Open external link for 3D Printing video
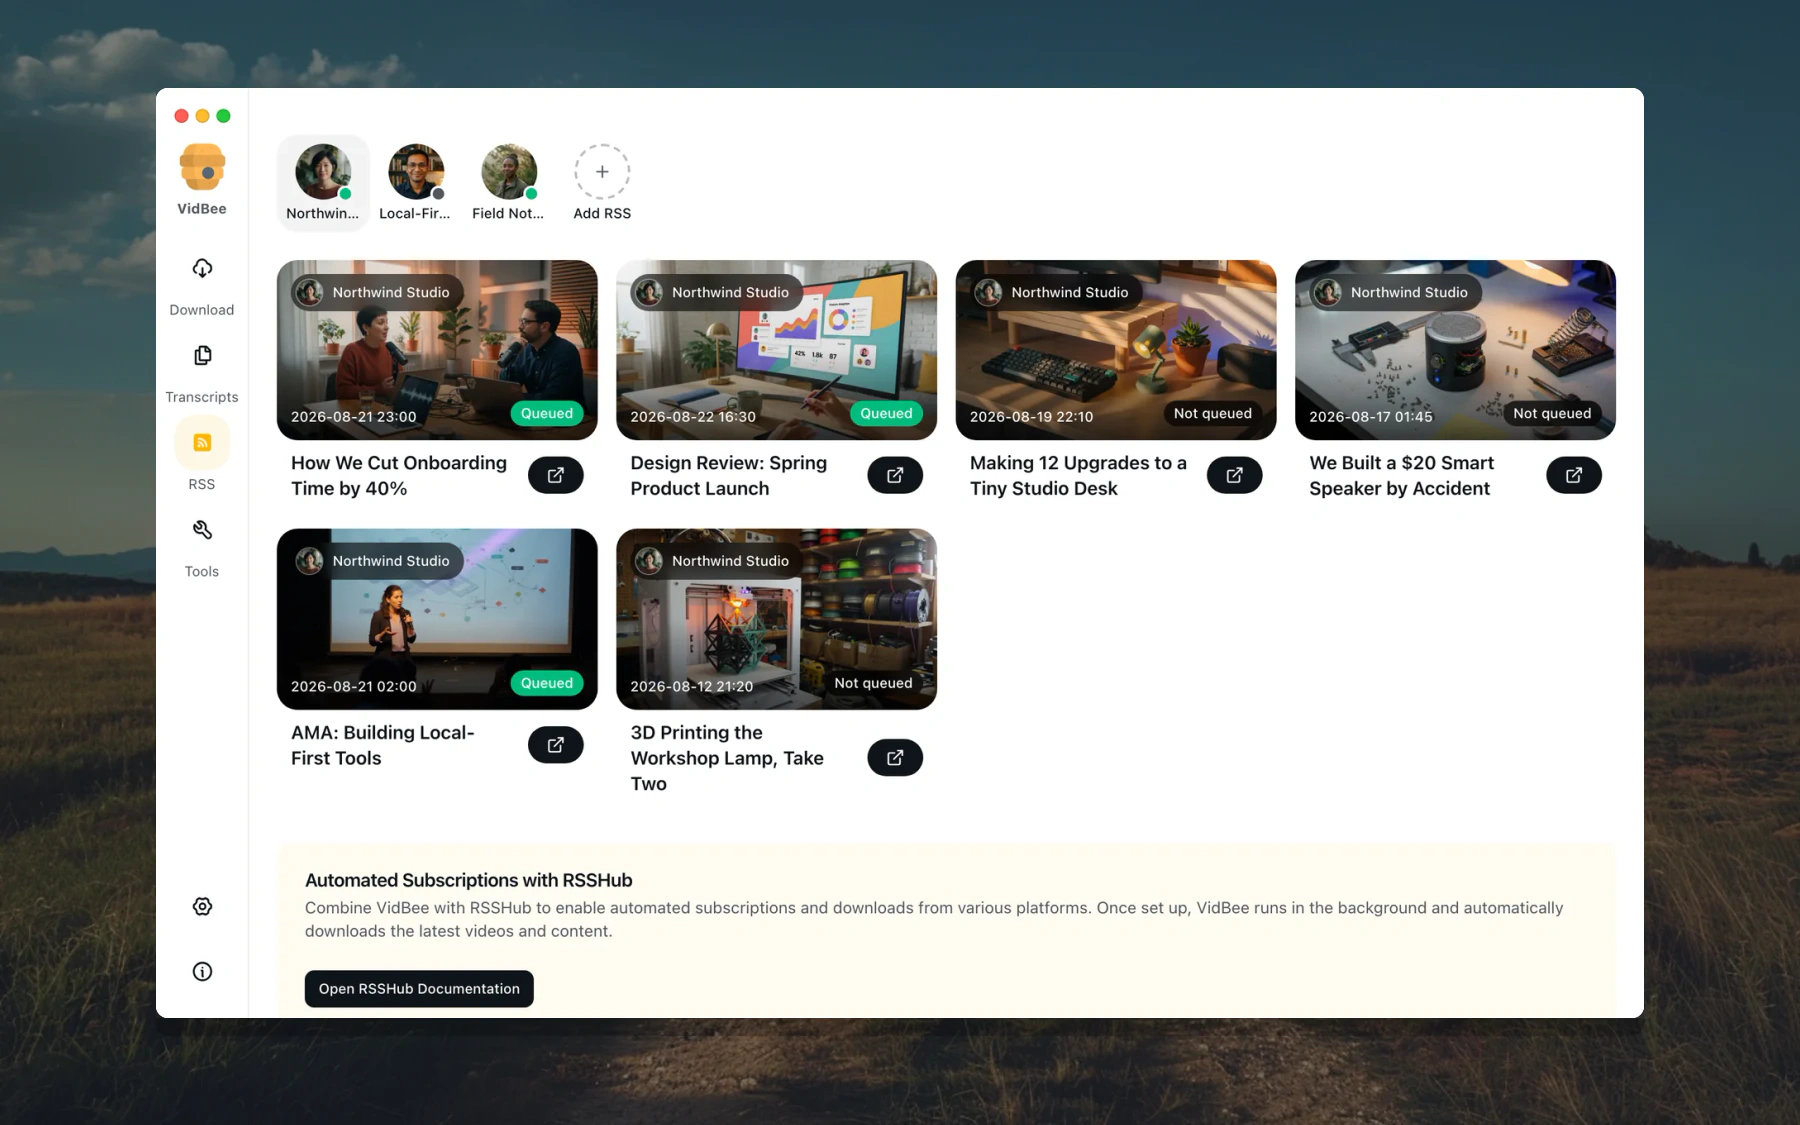Screen dimensions: 1800x1125 pos(895,758)
